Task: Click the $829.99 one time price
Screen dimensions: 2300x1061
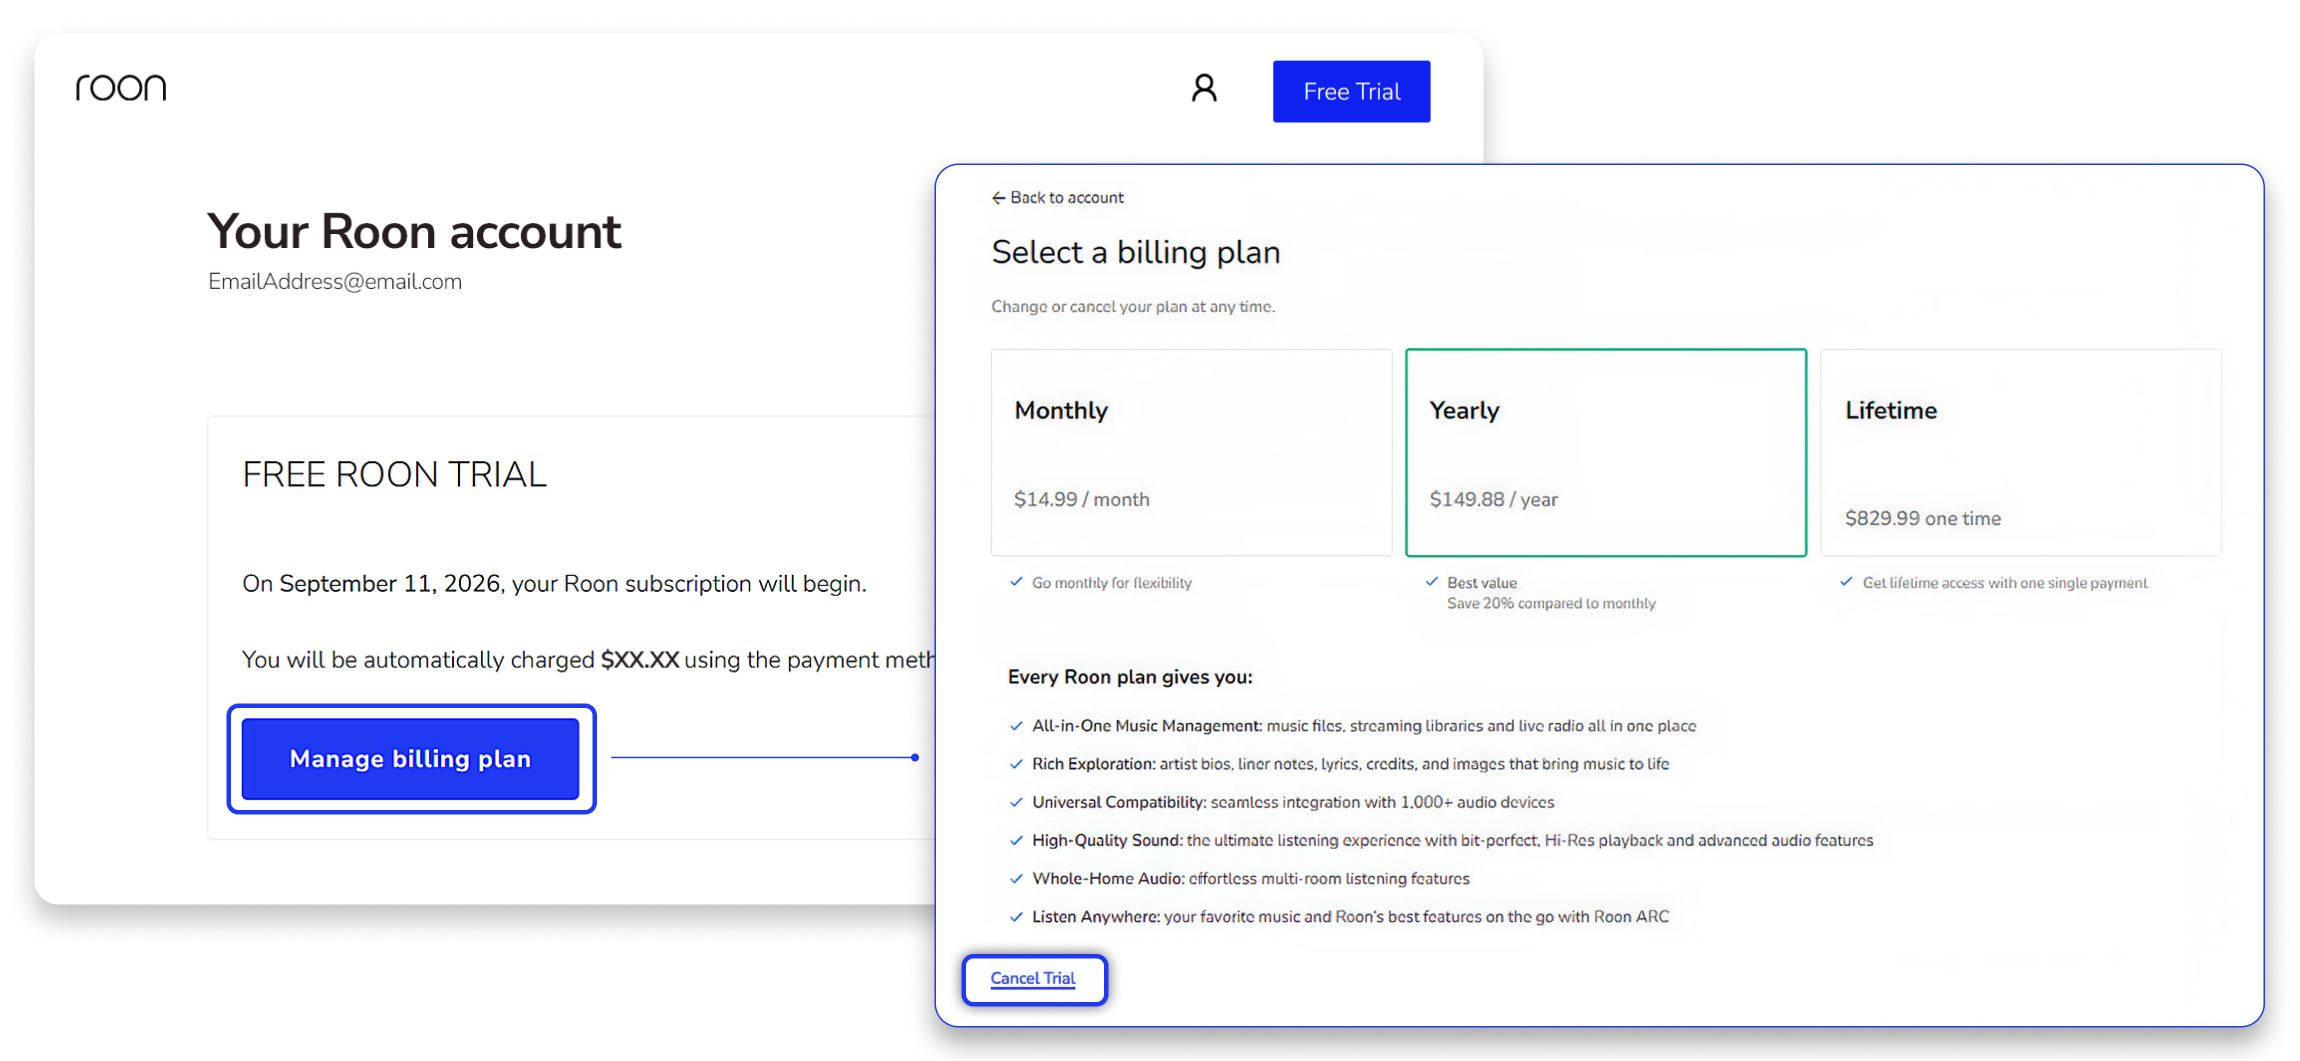Action: click(x=1923, y=518)
